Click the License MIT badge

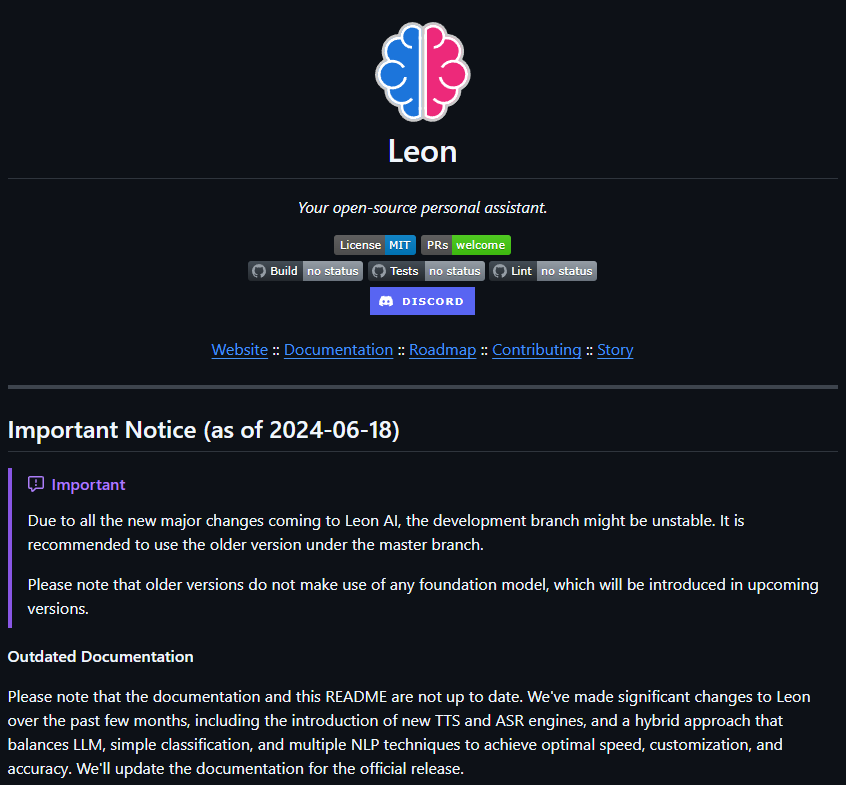(x=374, y=245)
